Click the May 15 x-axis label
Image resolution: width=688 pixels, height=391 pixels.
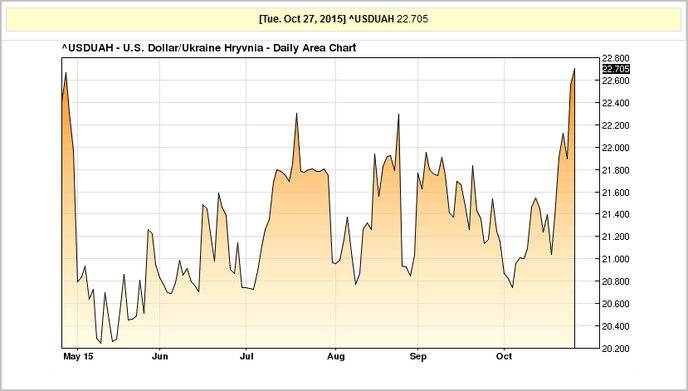[78, 356]
